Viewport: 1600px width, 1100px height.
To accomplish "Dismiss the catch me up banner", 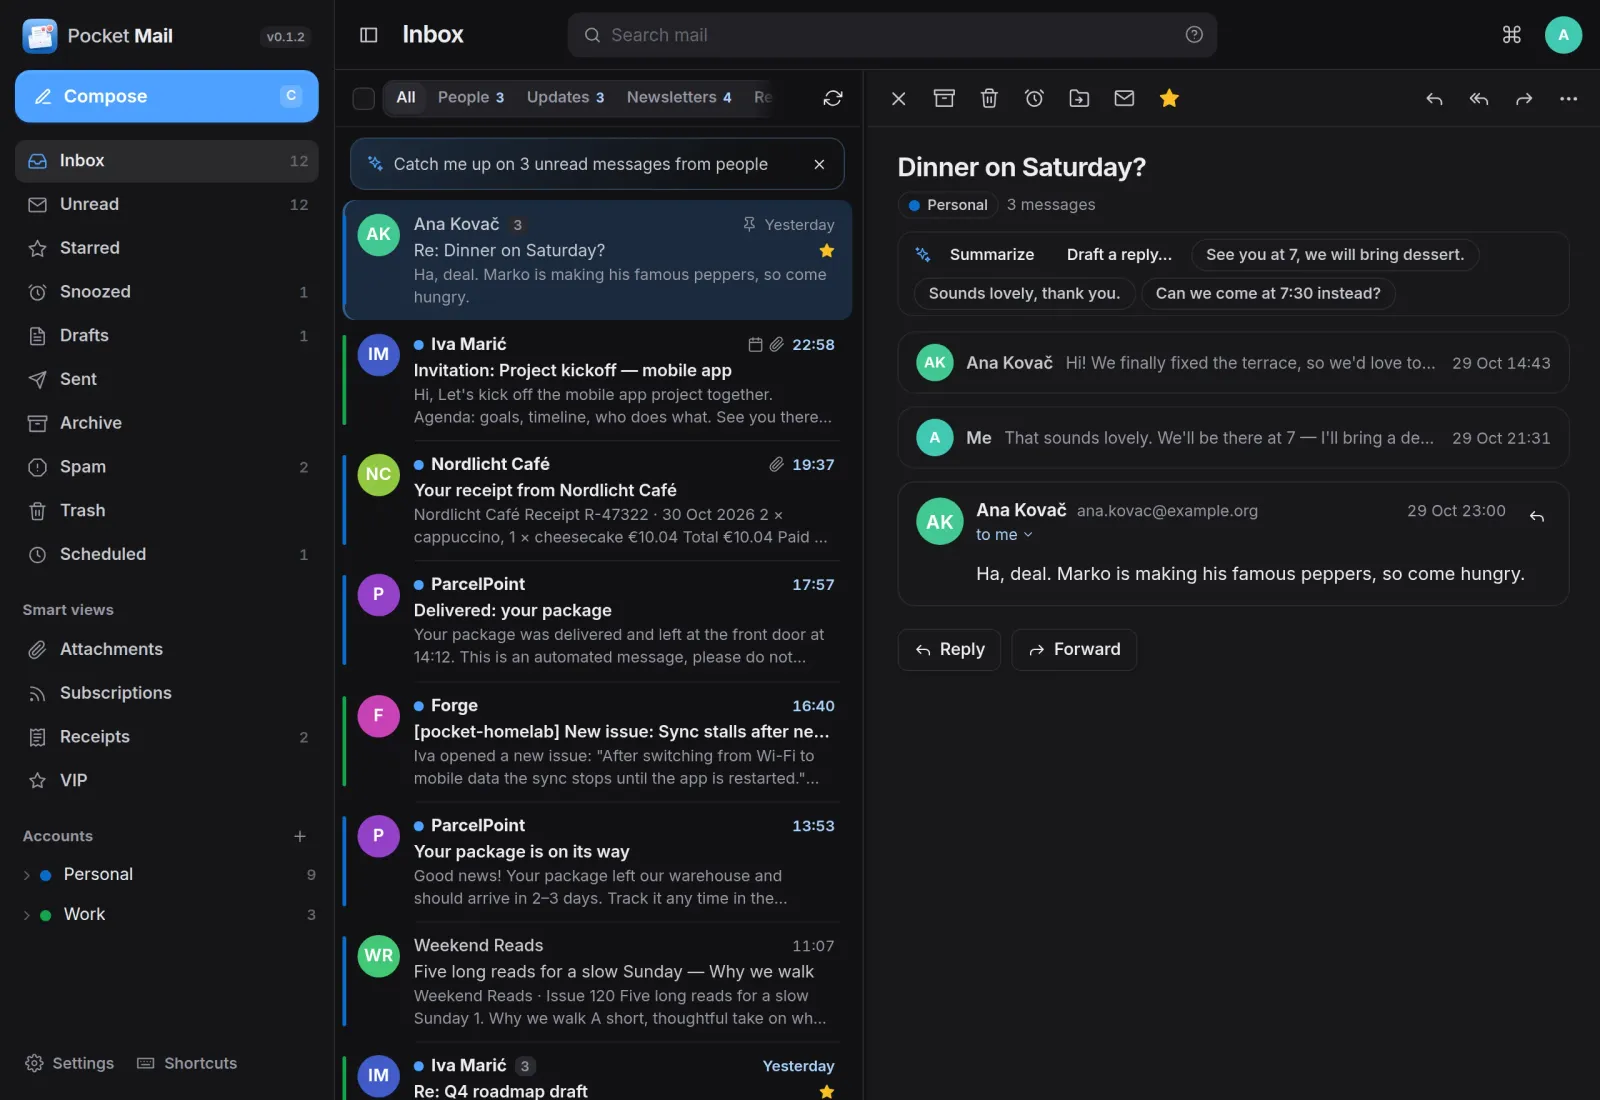I will coord(820,164).
